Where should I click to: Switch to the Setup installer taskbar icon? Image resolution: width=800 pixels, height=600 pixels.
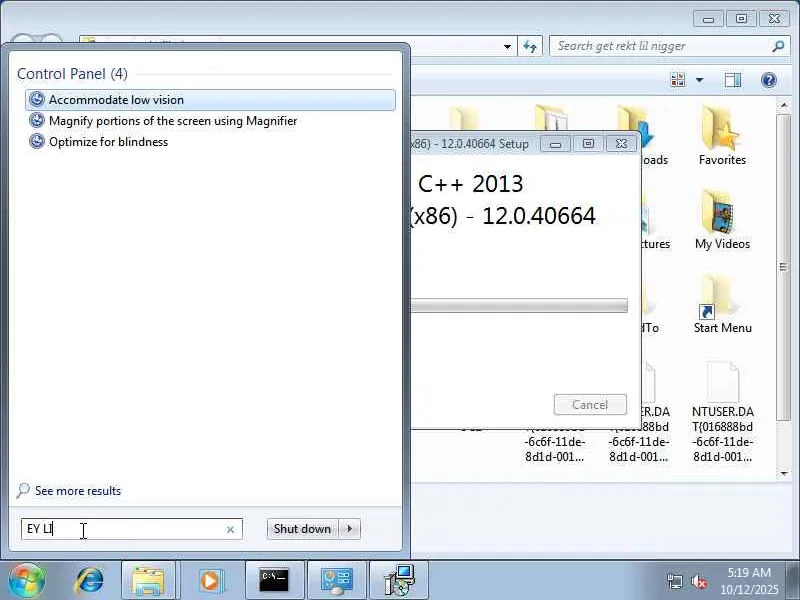399,581
